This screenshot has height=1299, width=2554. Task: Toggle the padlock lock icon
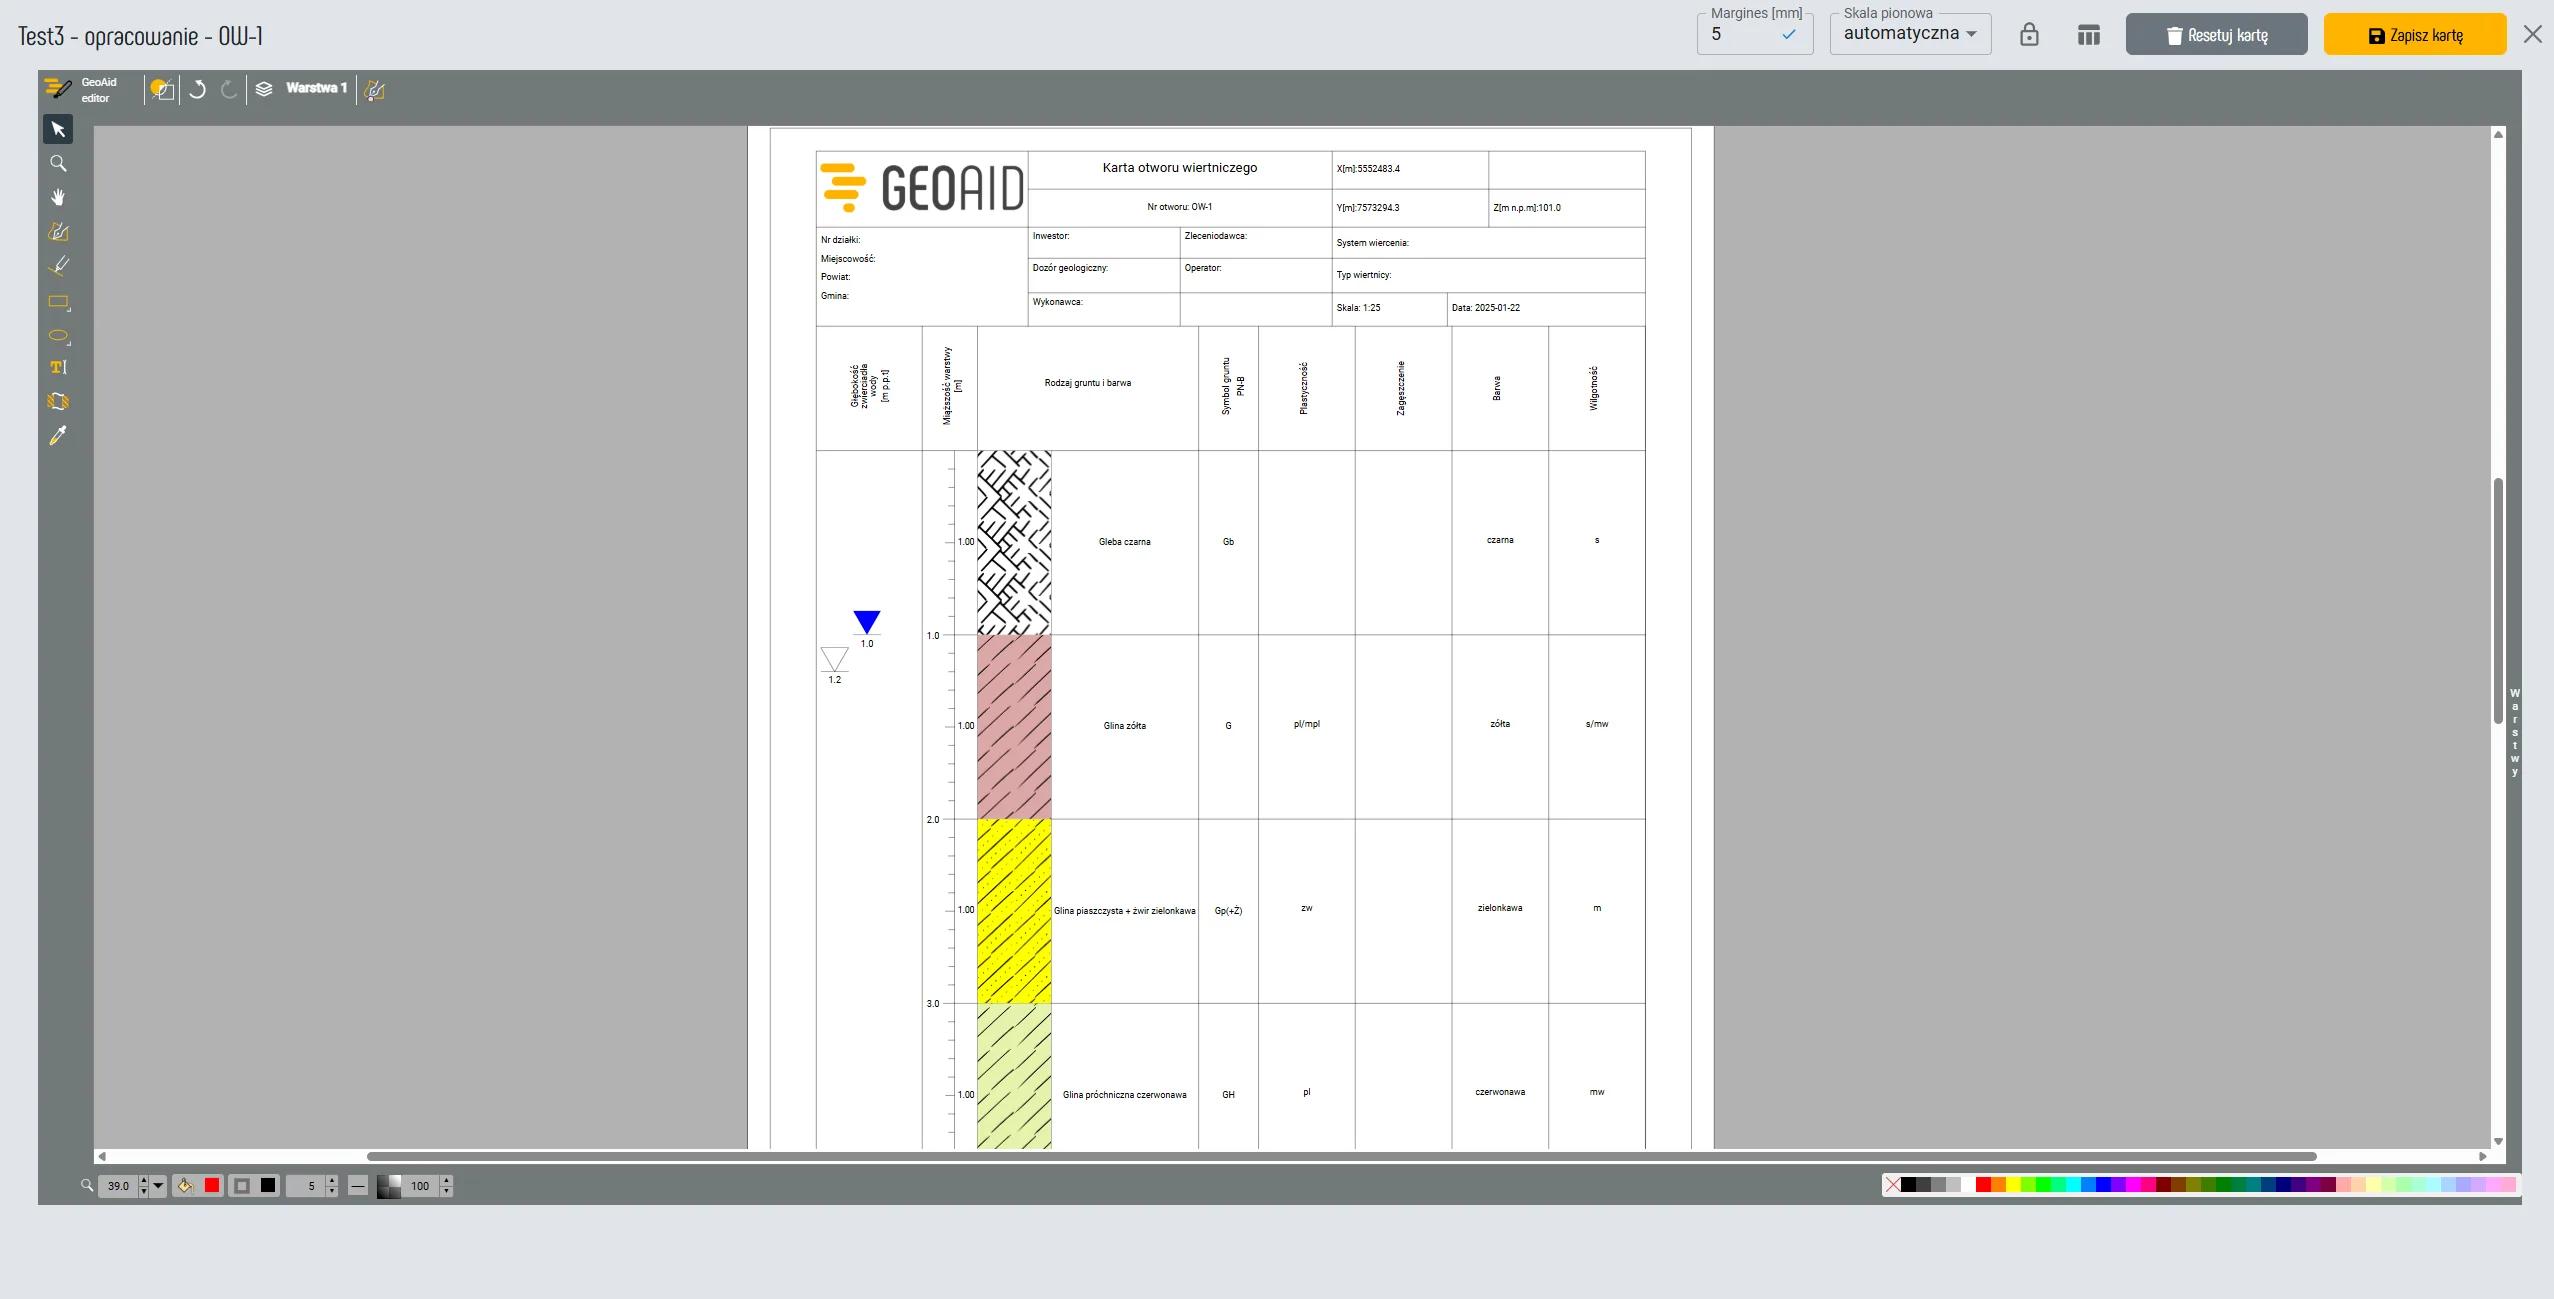click(x=2029, y=35)
